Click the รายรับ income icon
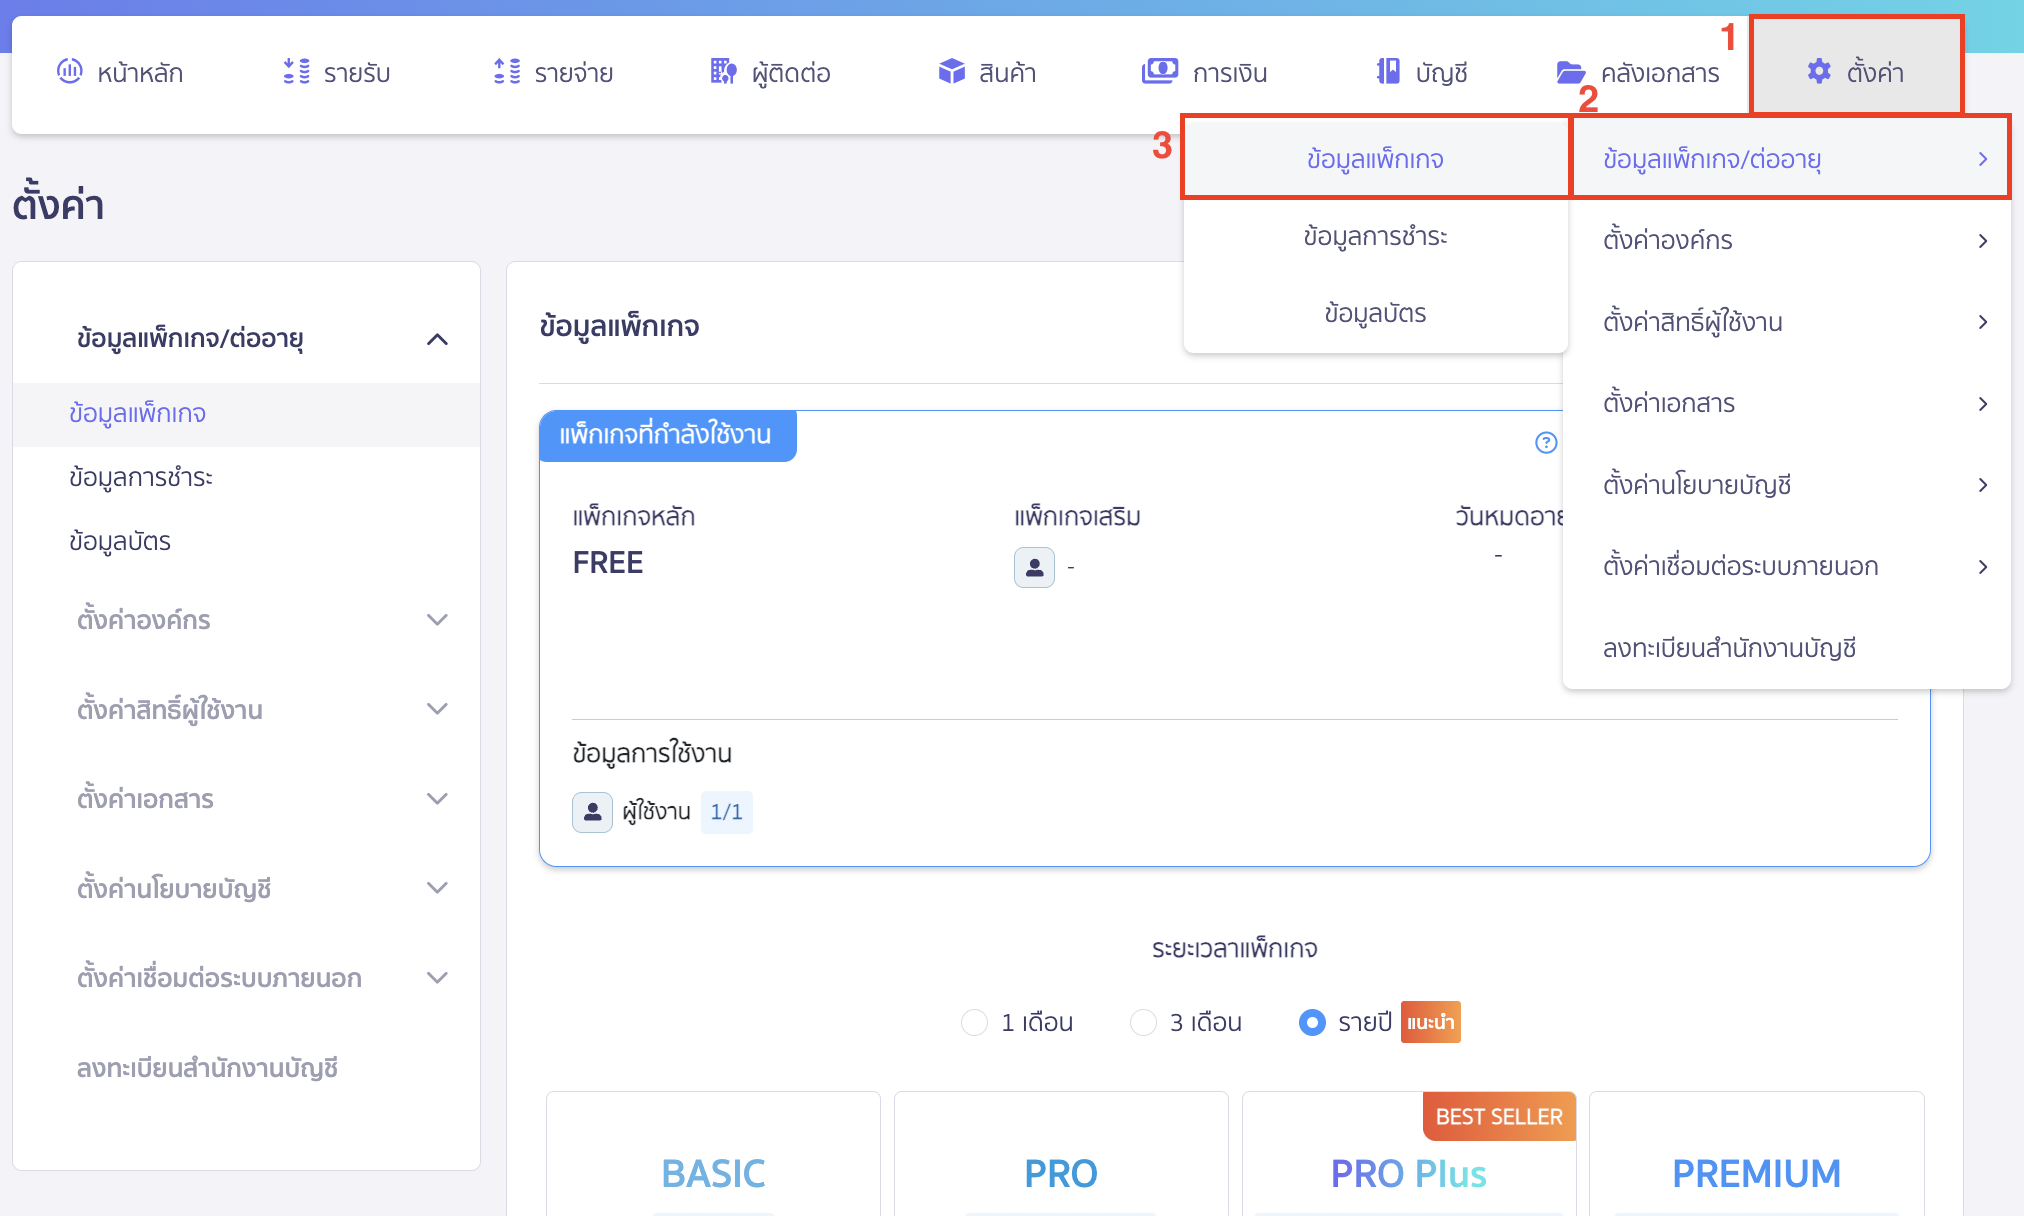This screenshot has height=1216, width=2024. [296, 71]
